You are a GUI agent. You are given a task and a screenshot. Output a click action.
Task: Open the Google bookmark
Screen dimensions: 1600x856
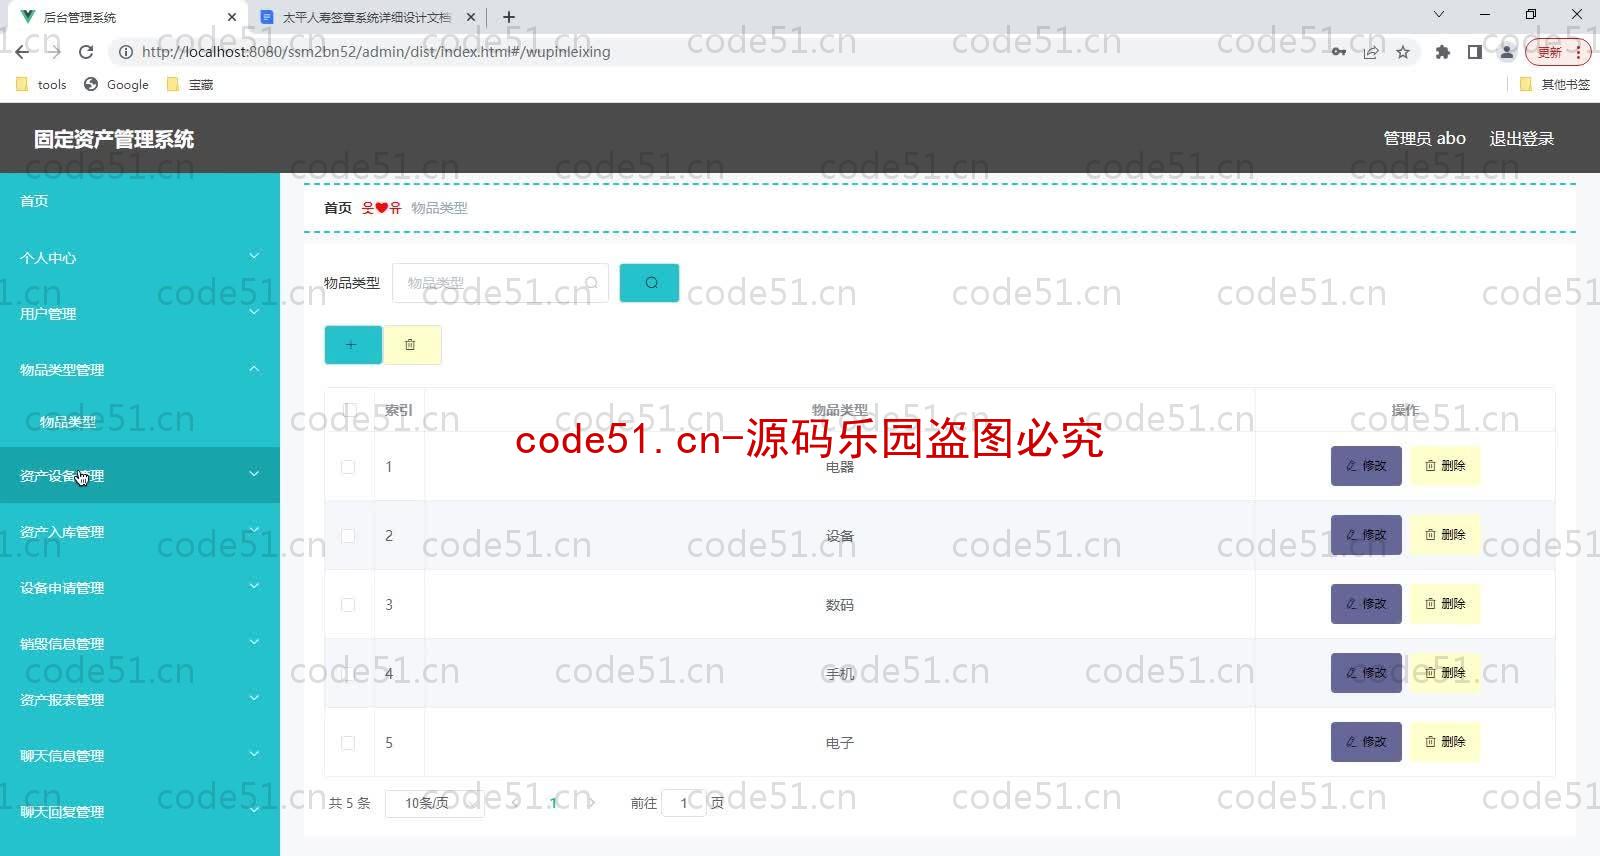[117, 85]
